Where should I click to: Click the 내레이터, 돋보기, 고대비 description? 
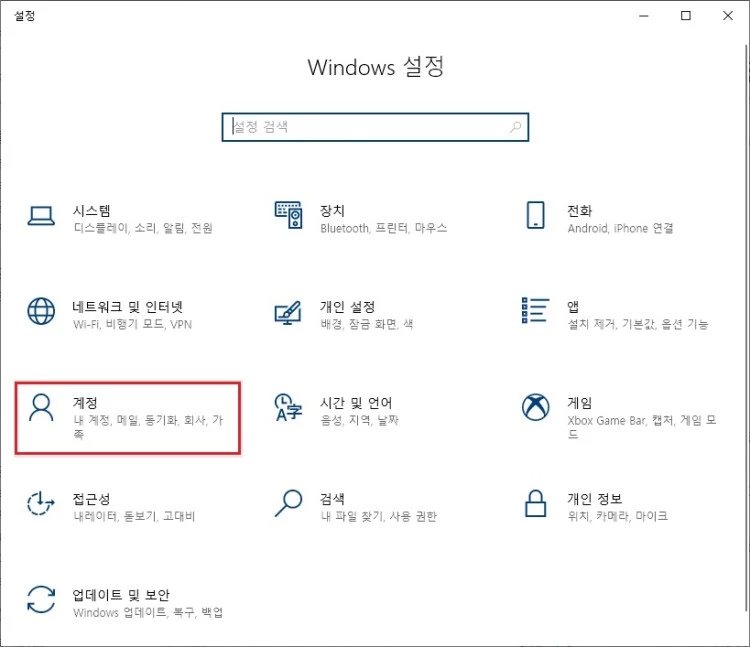click(x=134, y=516)
